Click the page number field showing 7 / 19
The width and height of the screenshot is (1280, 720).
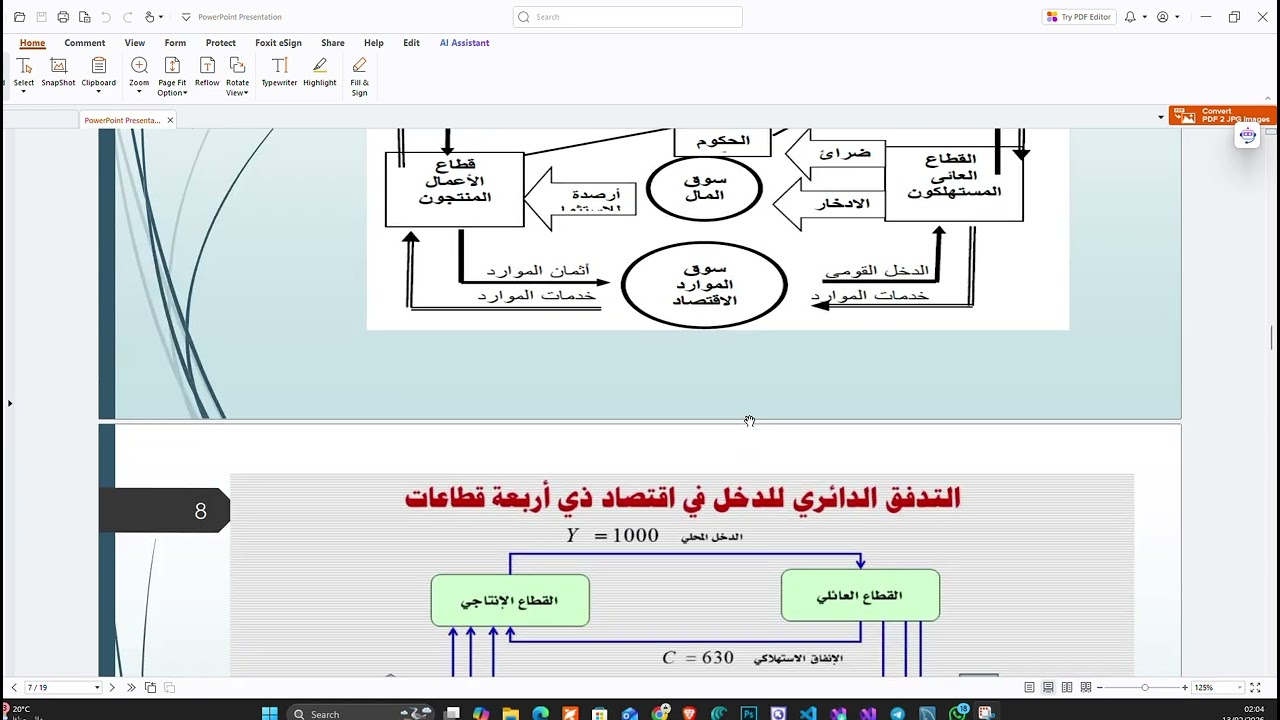64,687
